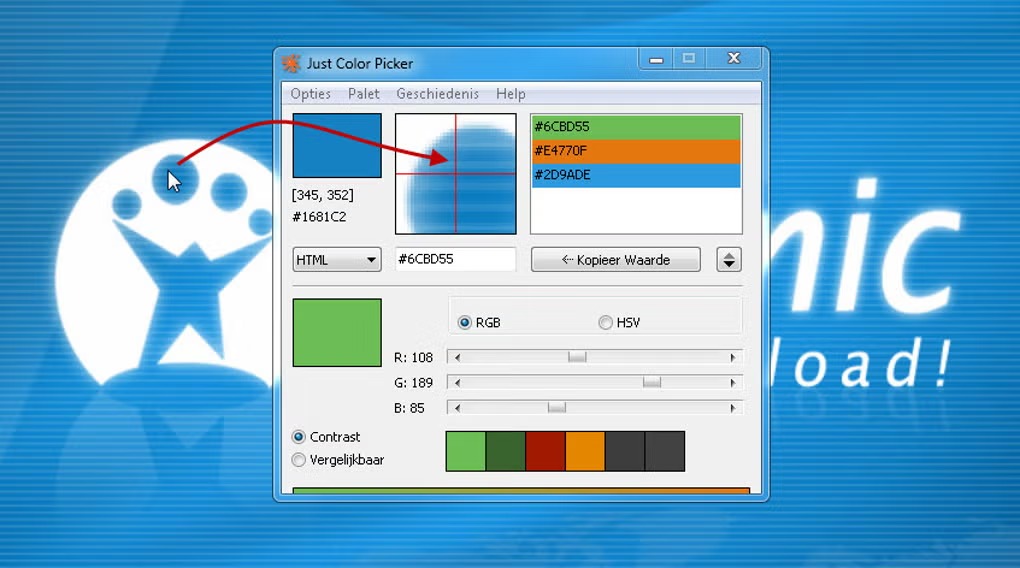Click right arrow of the B slider
The width and height of the screenshot is (1020, 568).
click(x=732, y=408)
